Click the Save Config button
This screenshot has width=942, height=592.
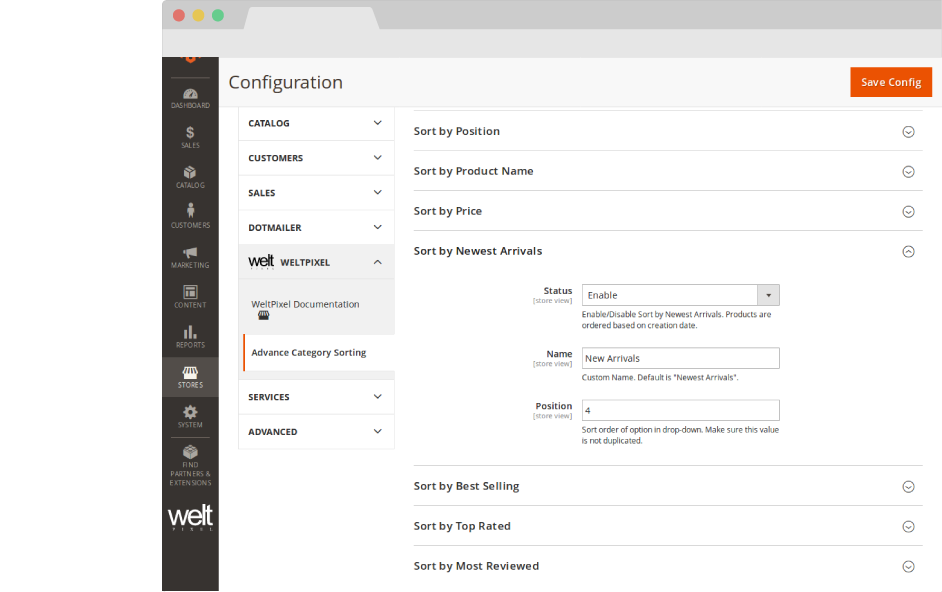[x=890, y=82]
